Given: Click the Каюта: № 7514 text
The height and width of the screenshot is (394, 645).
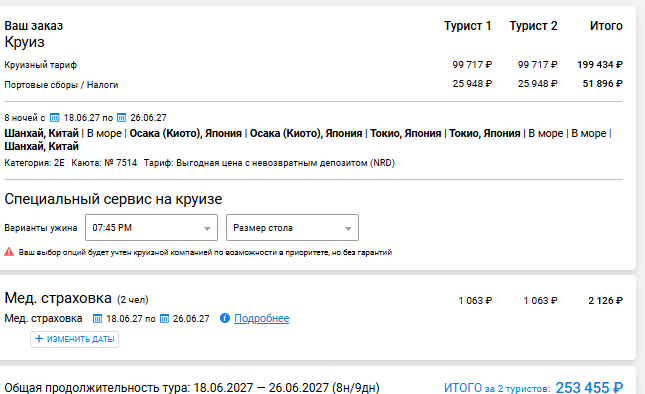Looking at the screenshot, I should 104,163.
